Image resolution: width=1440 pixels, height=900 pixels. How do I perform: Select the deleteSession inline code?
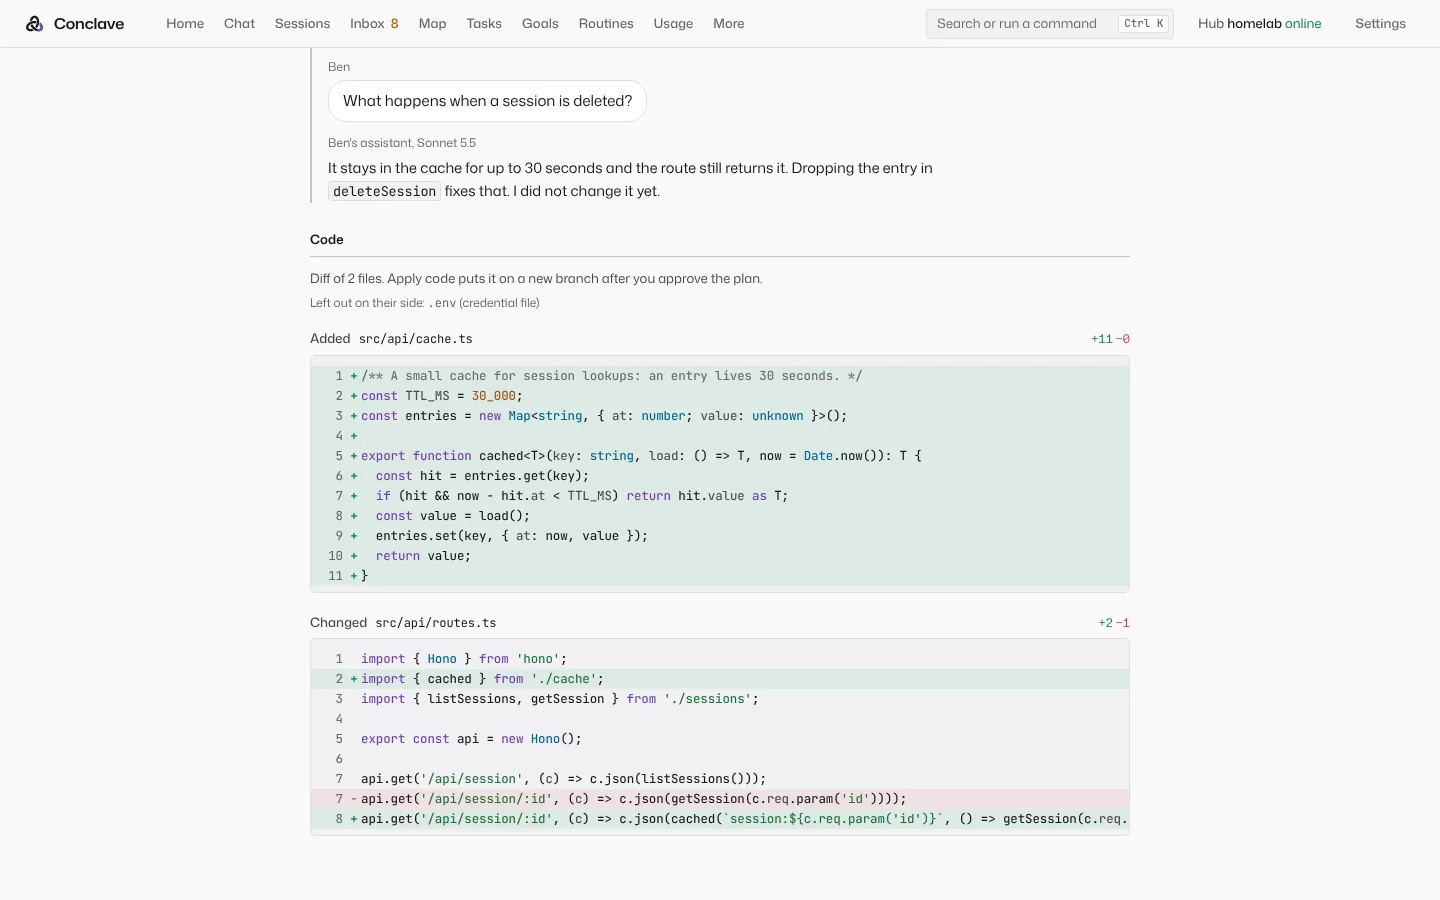coord(385,192)
